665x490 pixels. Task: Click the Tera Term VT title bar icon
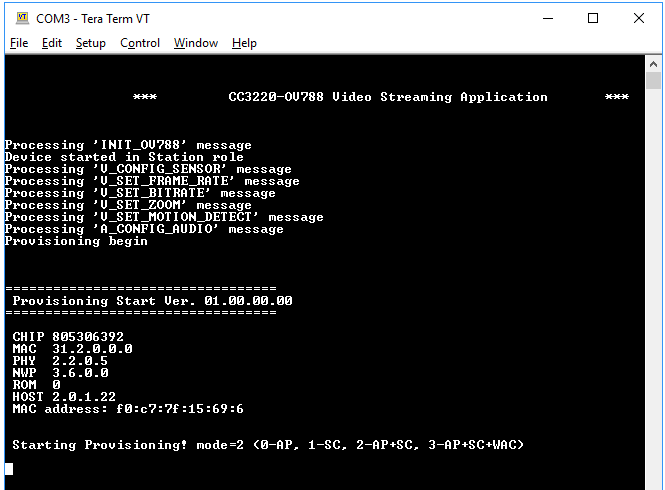(x=22, y=18)
